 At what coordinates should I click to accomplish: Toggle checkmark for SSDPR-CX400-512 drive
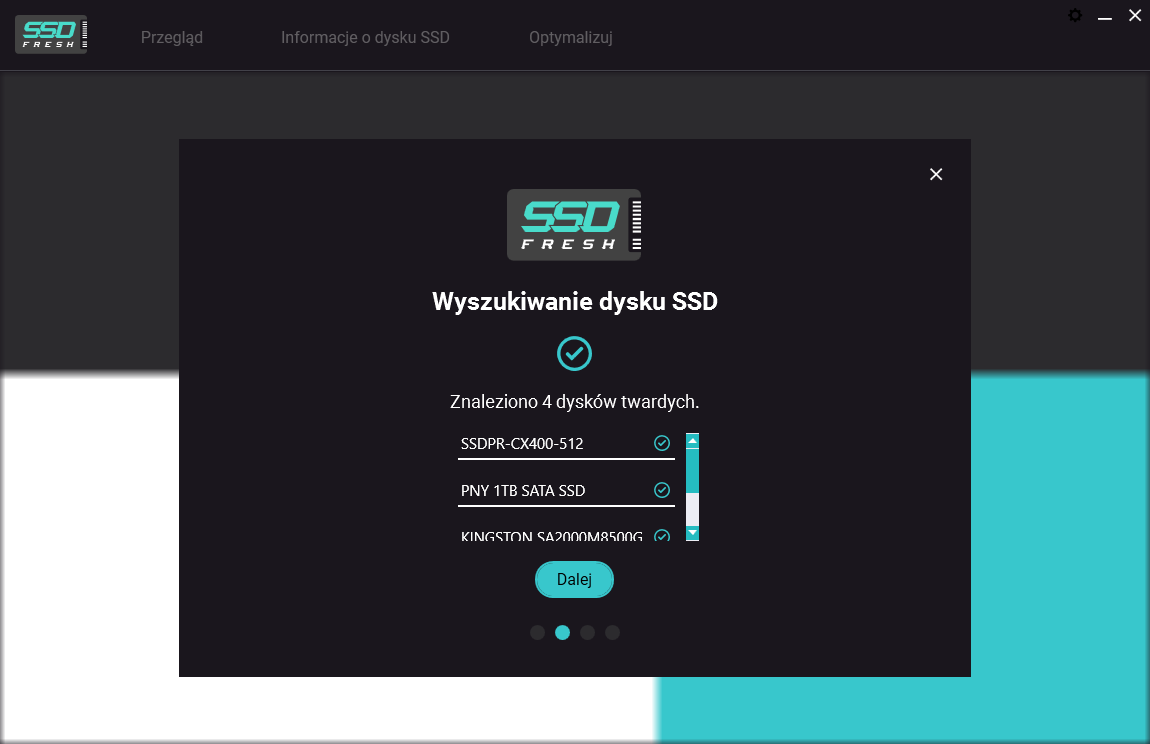(x=662, y=443)
